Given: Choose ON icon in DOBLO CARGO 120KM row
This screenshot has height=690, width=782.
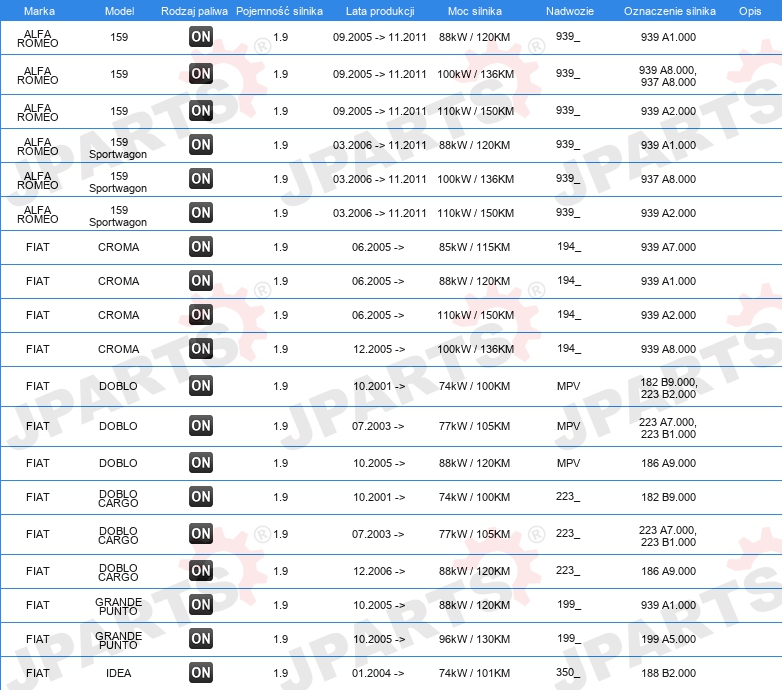Looking at the screenshot, I should point(201,570).
